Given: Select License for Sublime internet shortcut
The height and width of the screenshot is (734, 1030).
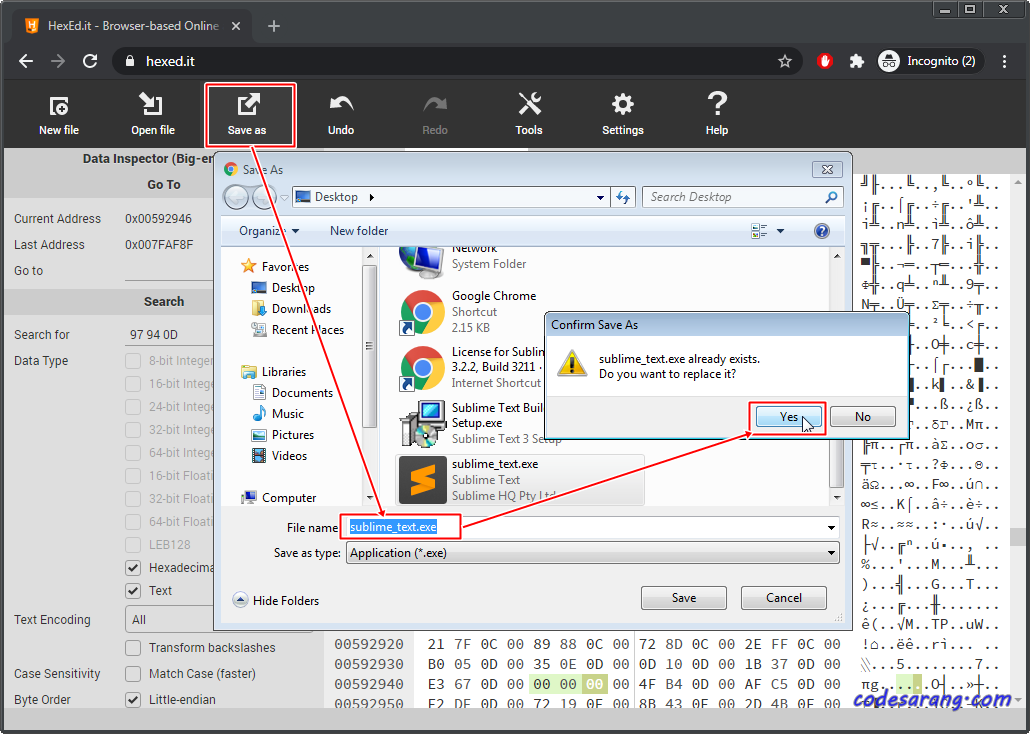Looking at the screenshot, I should (472, 367).
